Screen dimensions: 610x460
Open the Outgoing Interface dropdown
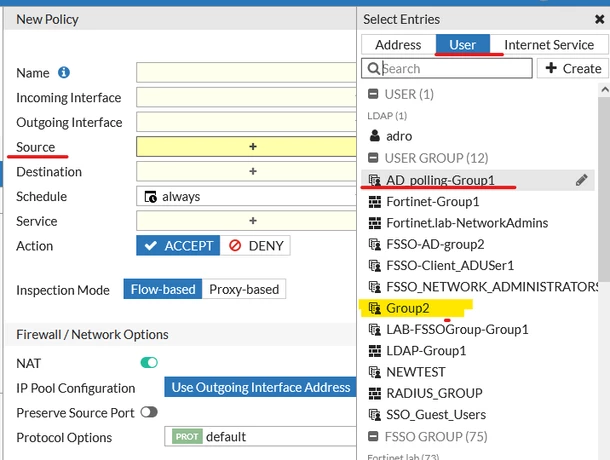click(x=246, y=122)
